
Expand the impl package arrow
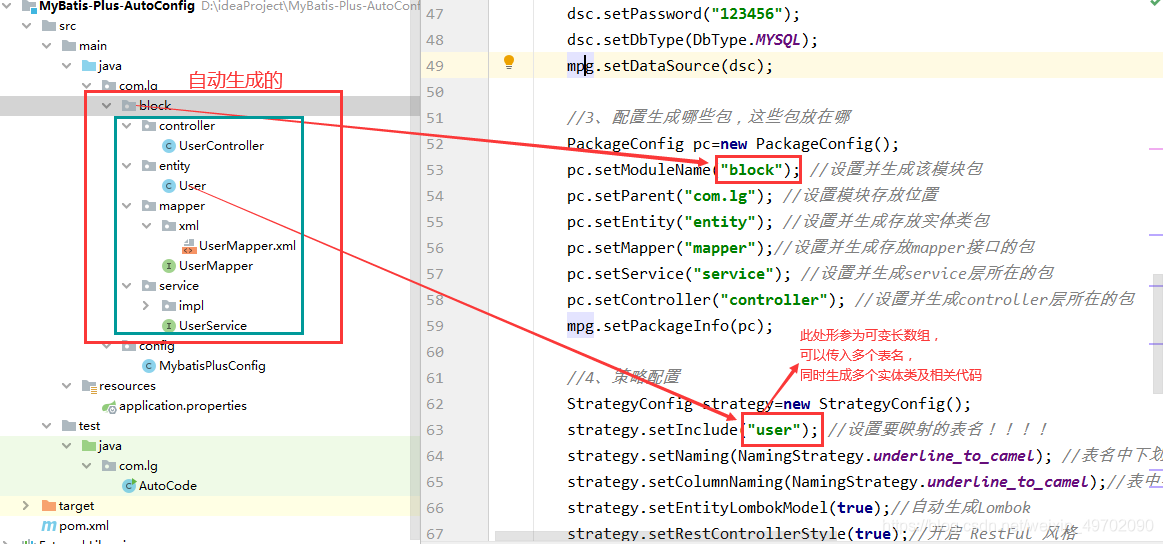pyautogui.click(x=147, y=306)
